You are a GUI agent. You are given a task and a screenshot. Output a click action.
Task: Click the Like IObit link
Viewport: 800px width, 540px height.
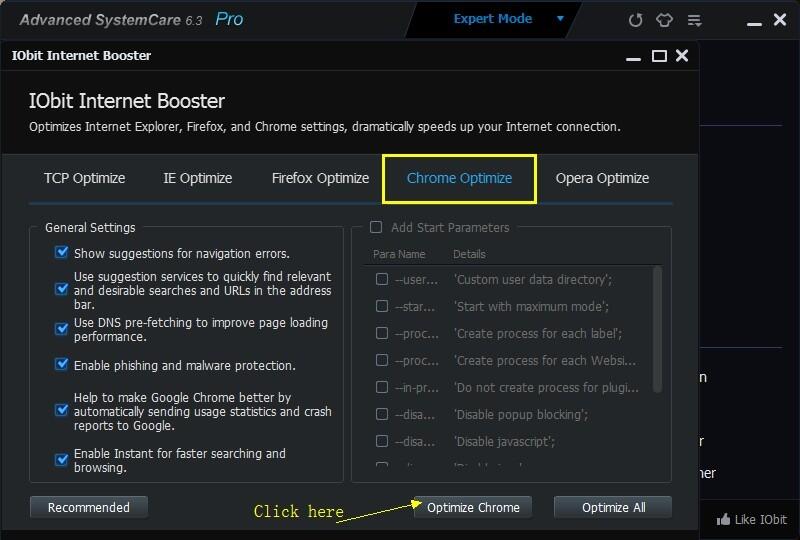click(761, 520)
